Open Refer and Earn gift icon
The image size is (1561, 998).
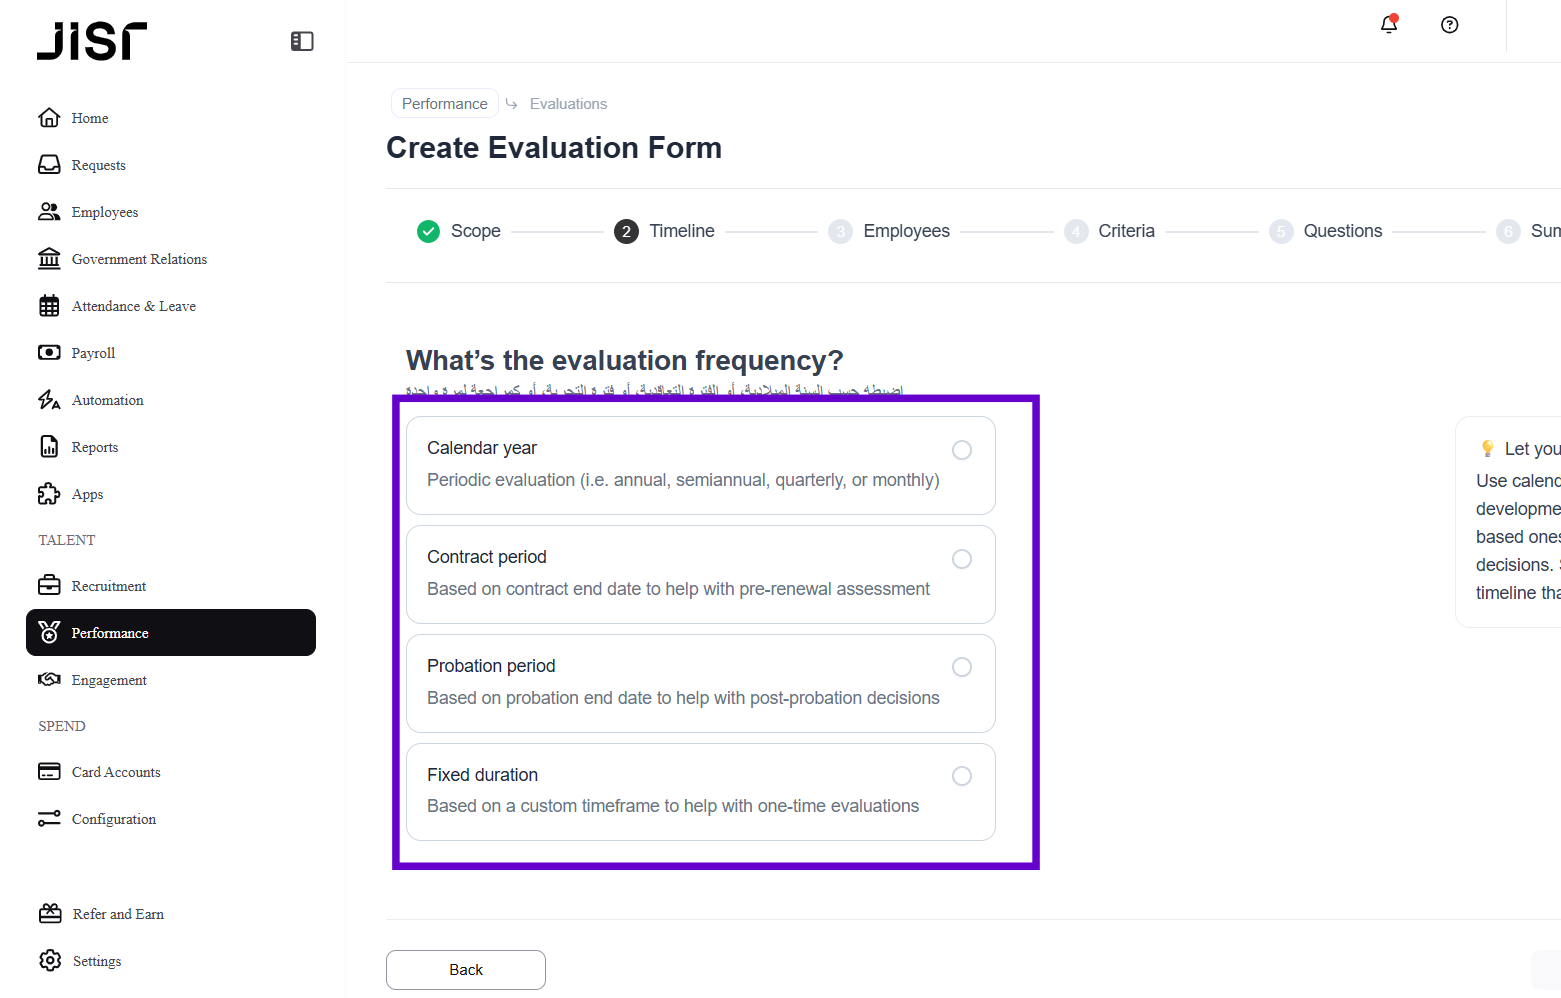[50, 914]
